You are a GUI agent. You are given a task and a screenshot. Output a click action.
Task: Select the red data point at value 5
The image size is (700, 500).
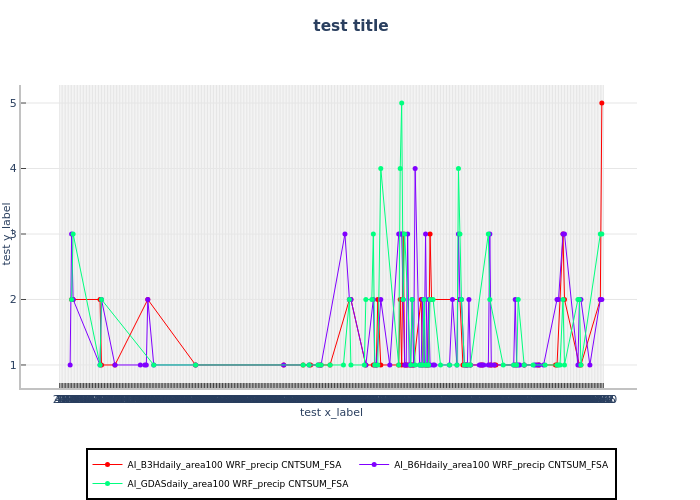(x=601, y=103)
